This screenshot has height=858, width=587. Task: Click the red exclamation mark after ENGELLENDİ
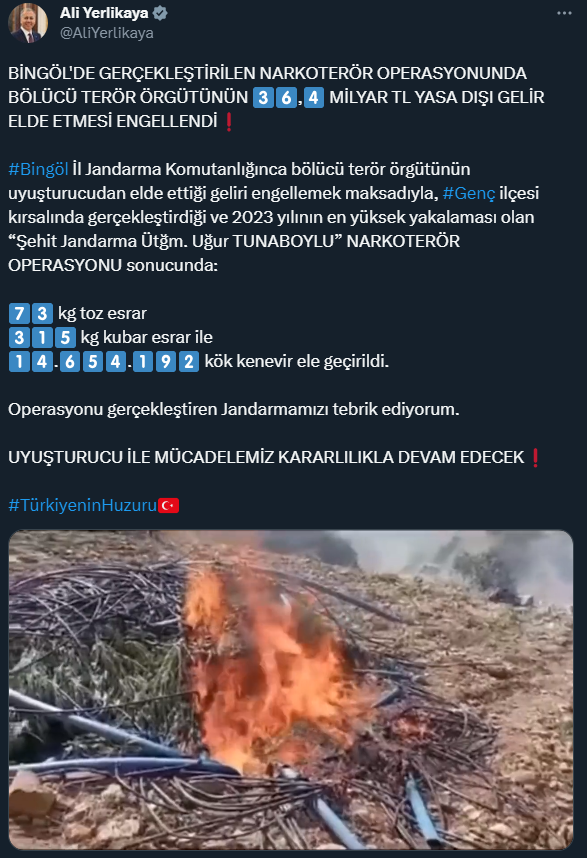[229, 121]
